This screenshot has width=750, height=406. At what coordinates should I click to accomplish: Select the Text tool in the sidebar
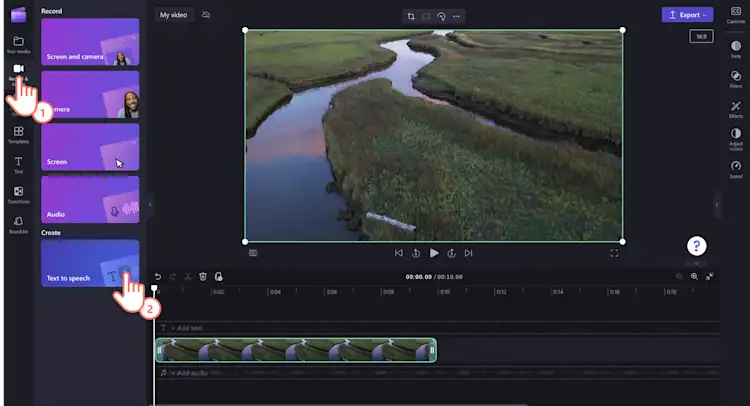[18, 164]
